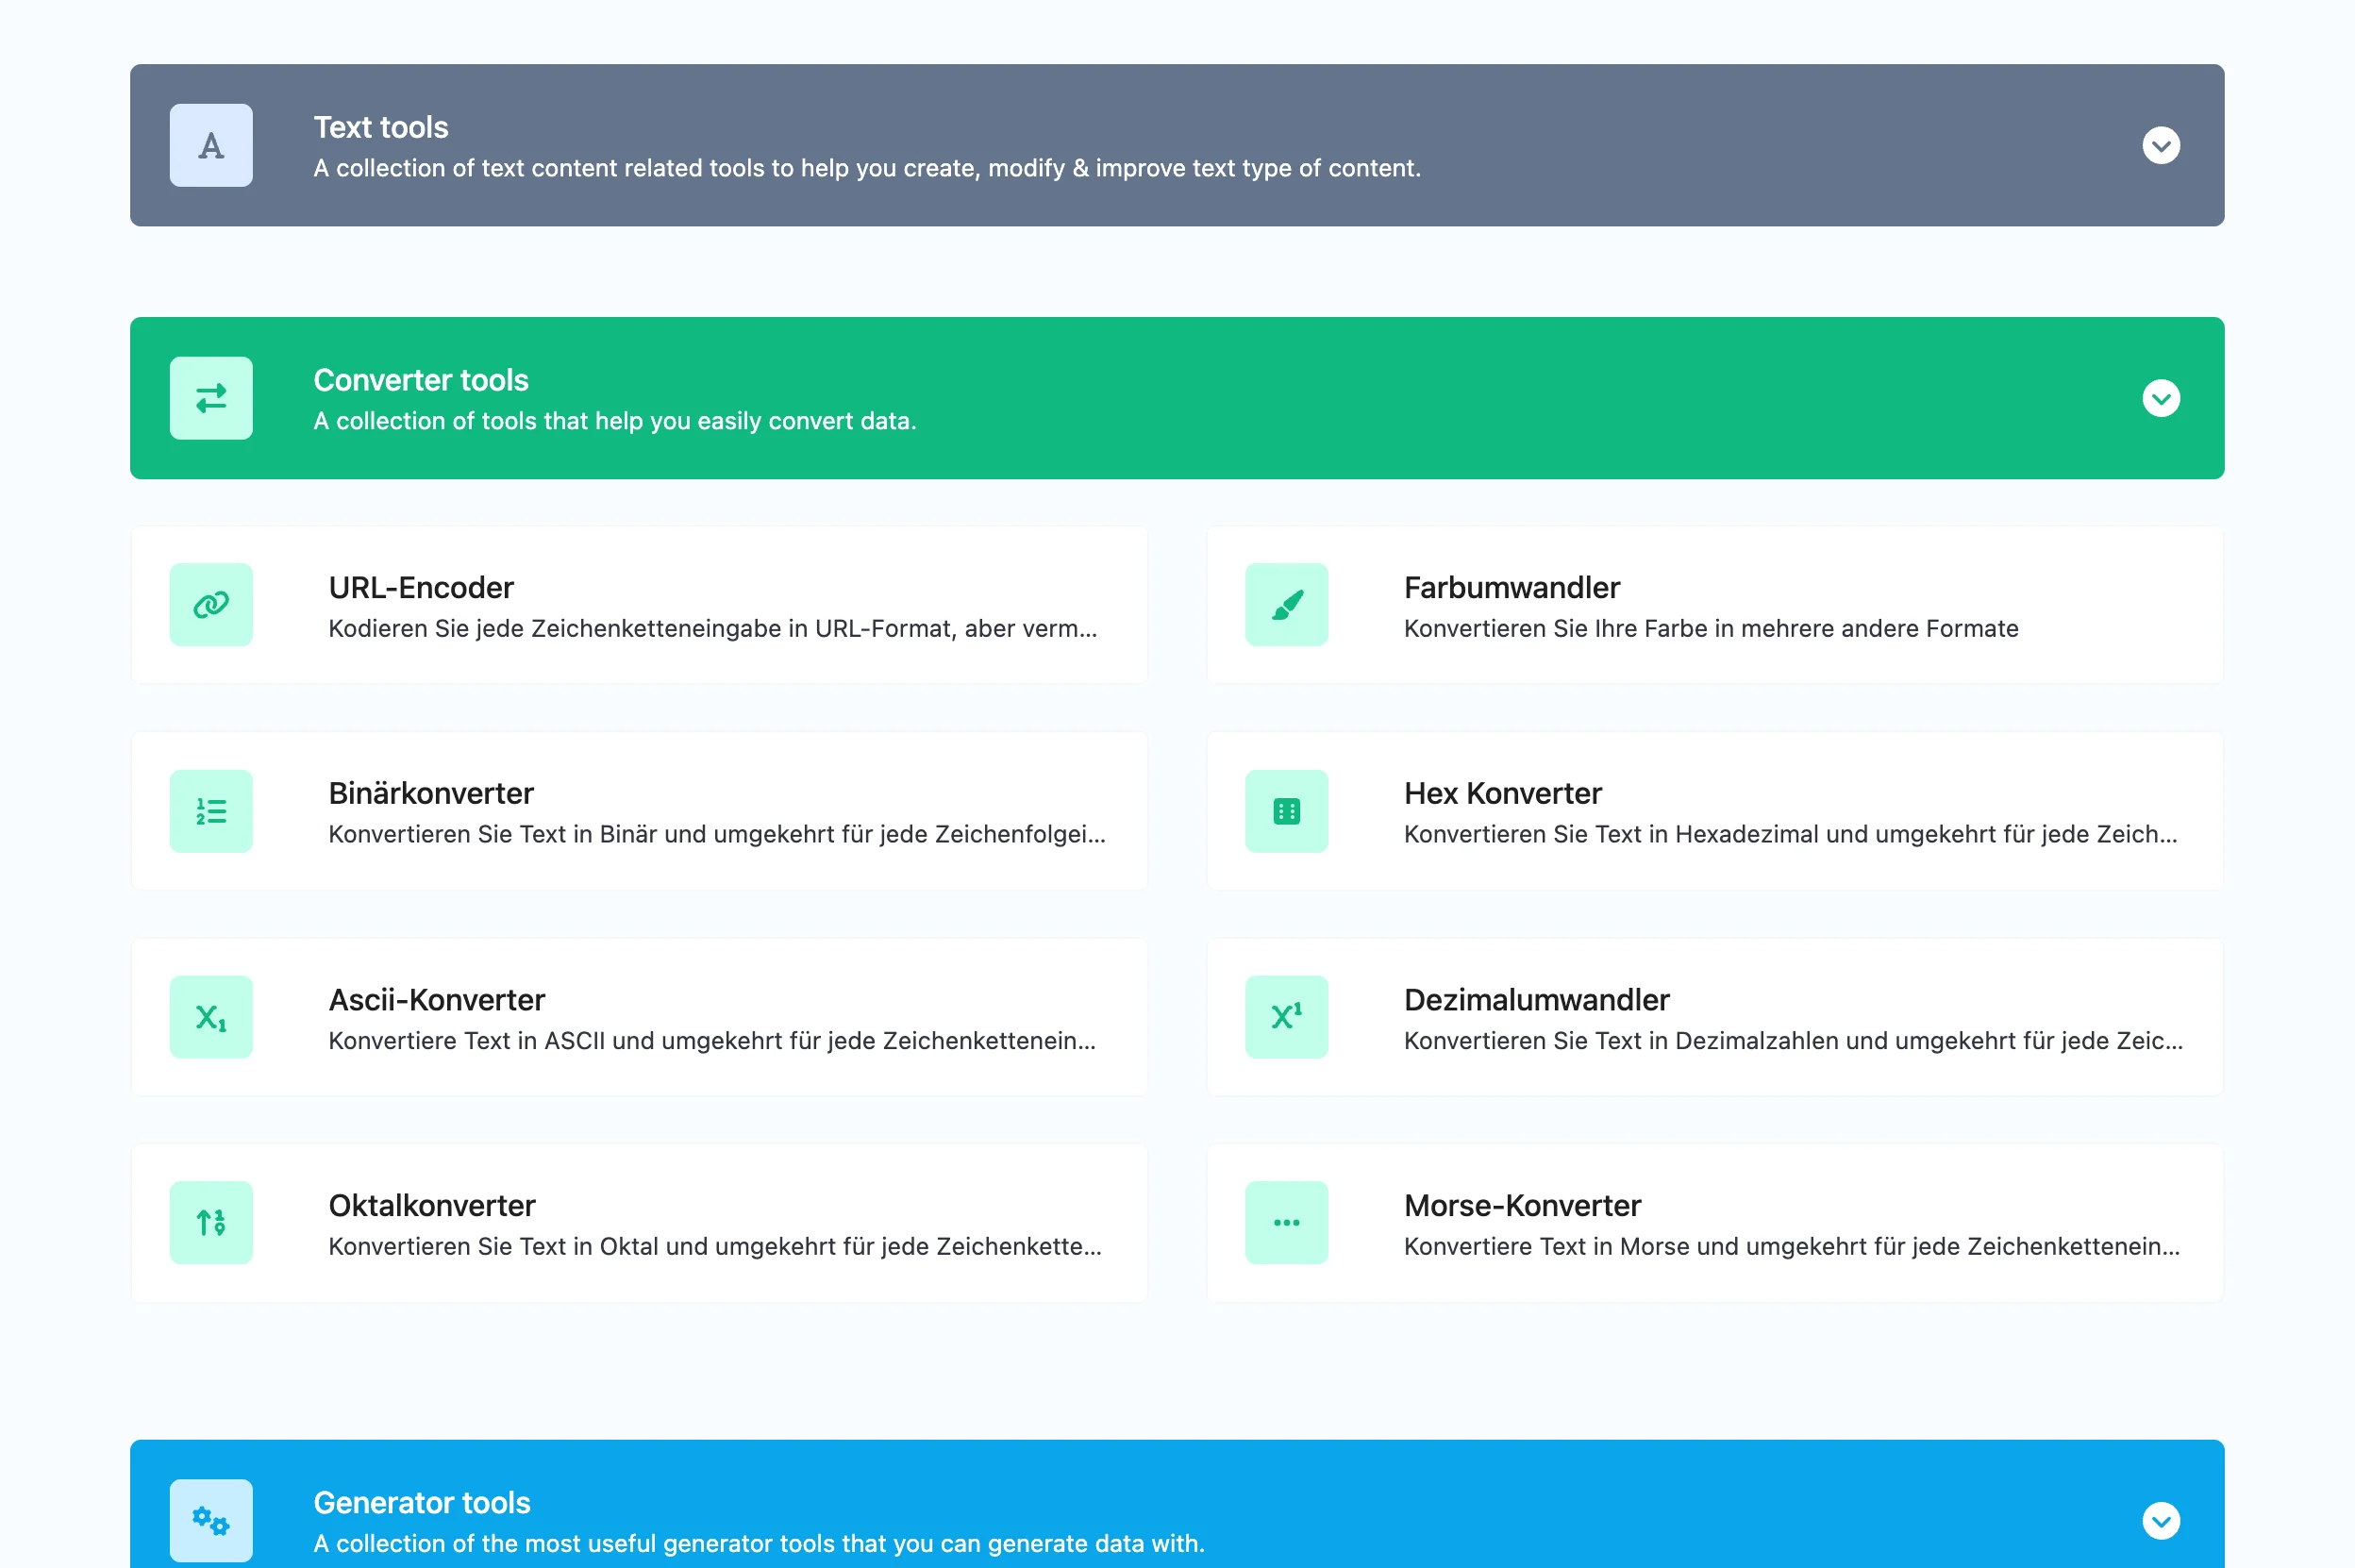Click the Generator tools header title
Screen dimensions: 2355x1568
point(421,1502)
